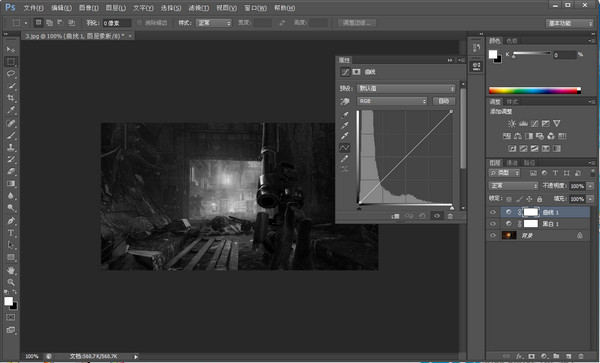Select the Eyedropper tool in left toolbar
Image resolution: width=600 pixels, height=363 pixels.
(11, 110)
